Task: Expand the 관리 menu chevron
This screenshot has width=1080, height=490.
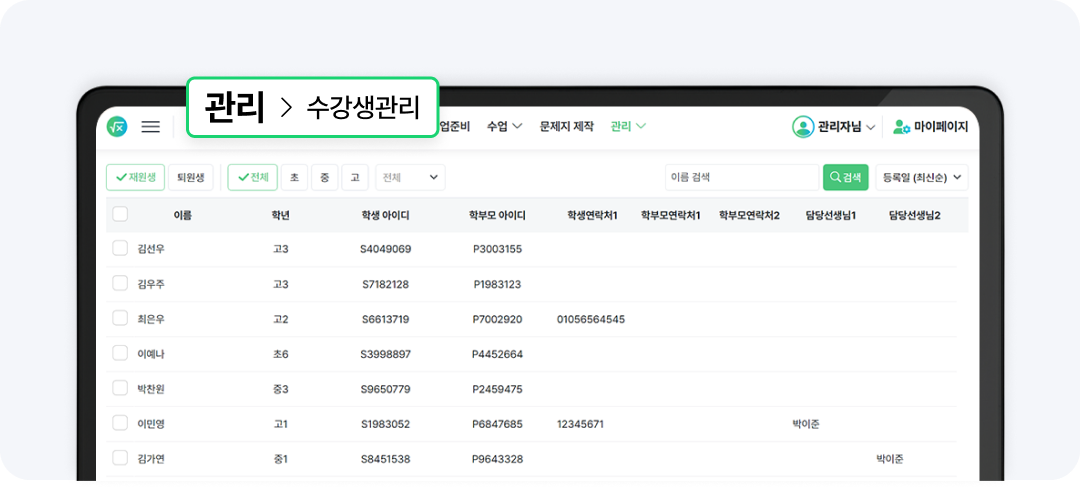Action: coord(641,127)
